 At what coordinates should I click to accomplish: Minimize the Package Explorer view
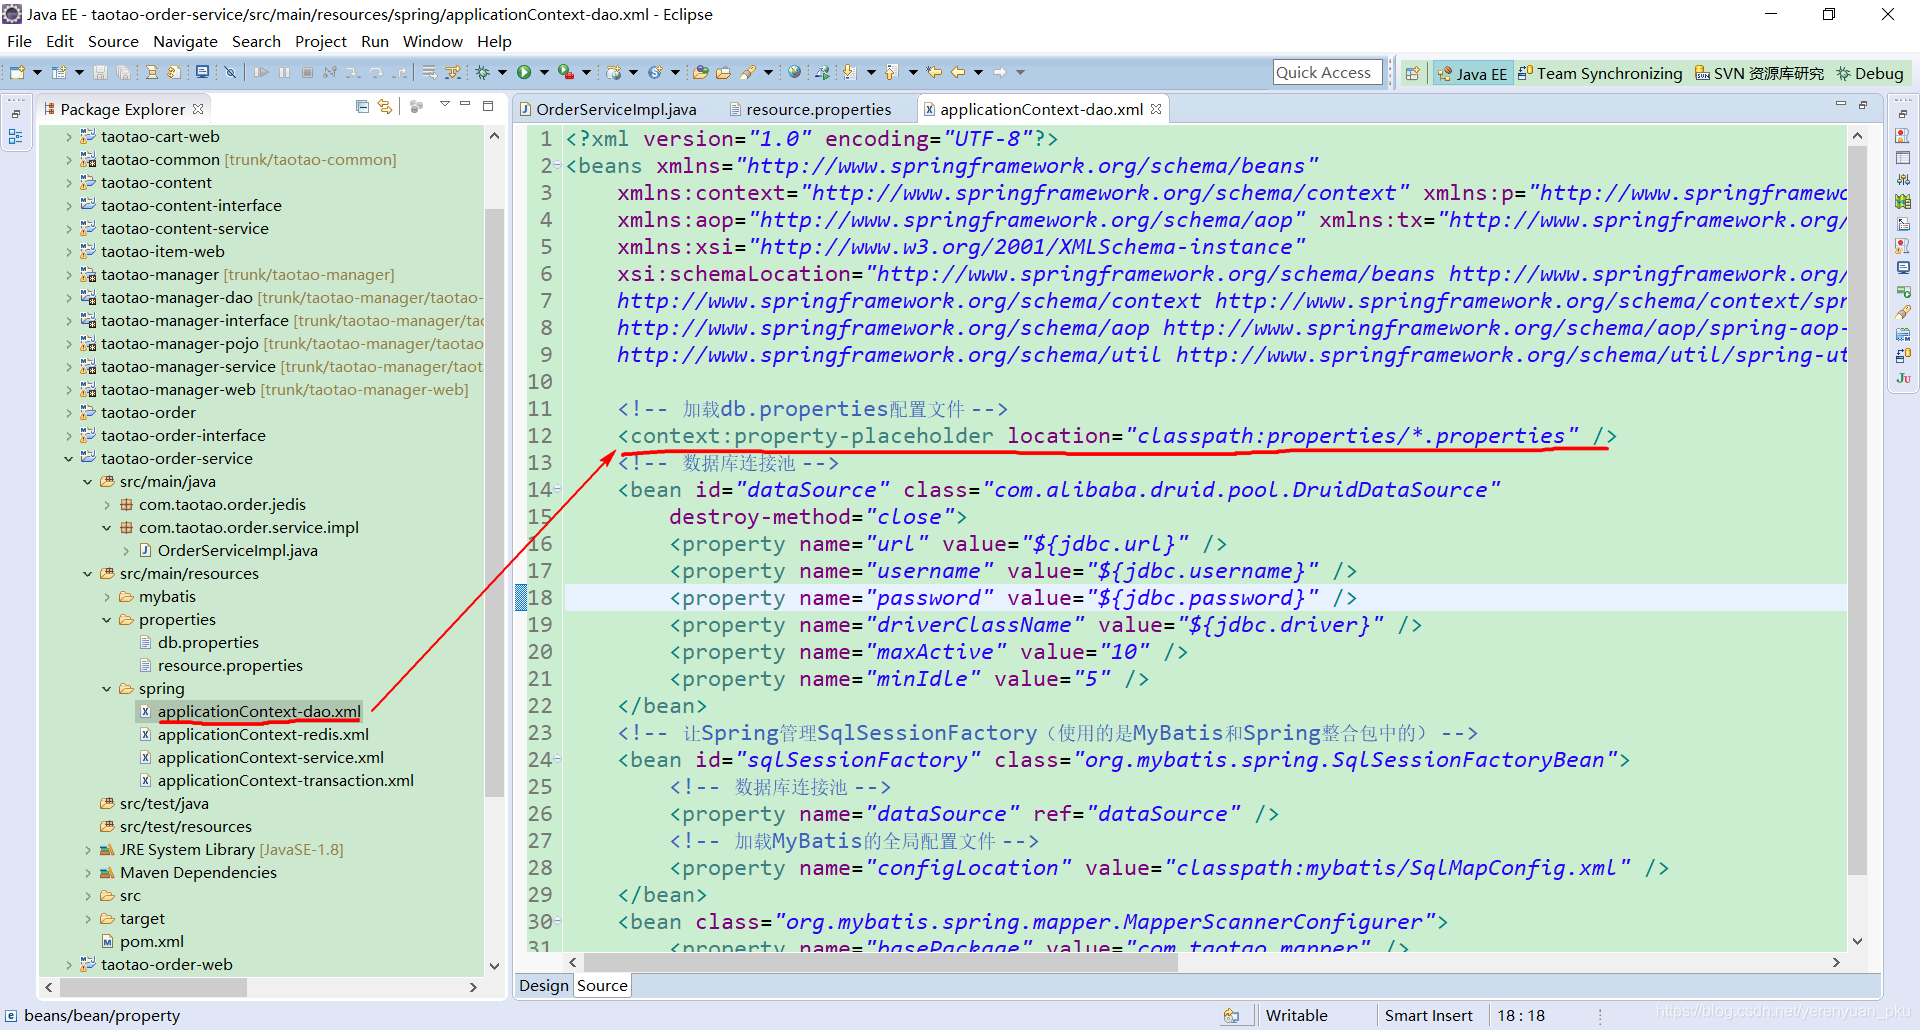coord(465,105)
